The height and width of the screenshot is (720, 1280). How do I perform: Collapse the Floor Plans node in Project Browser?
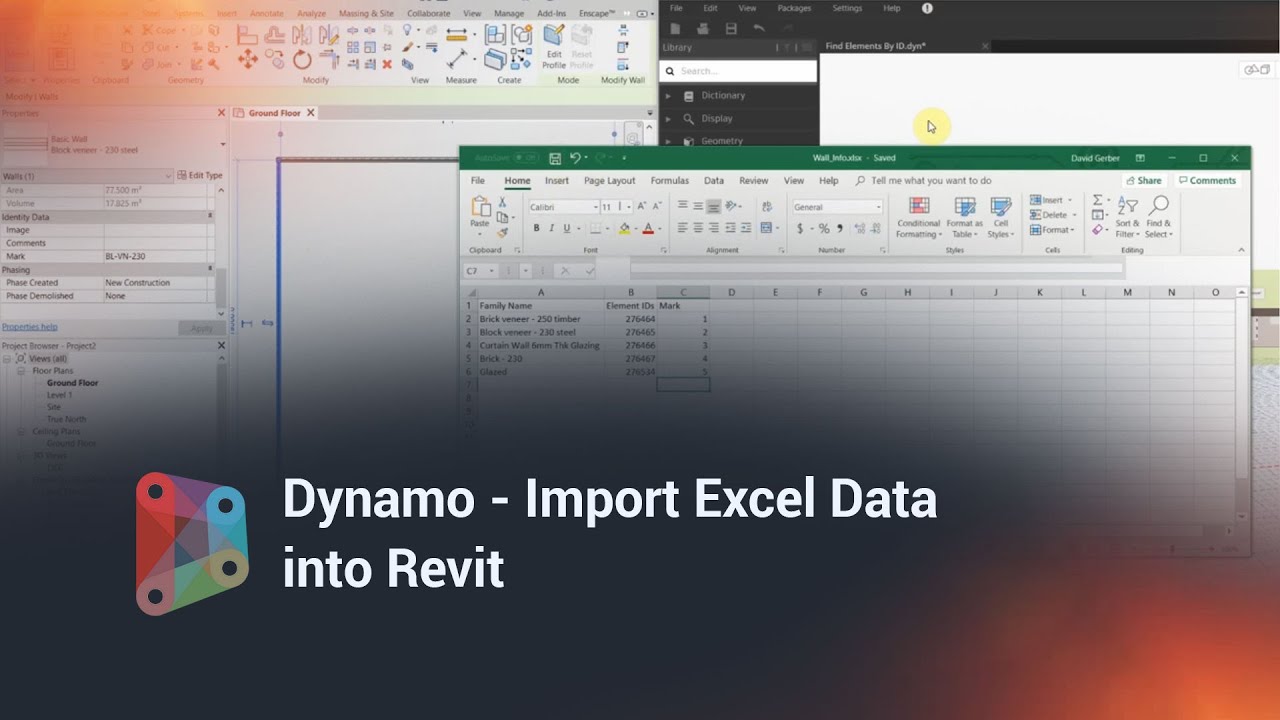point(23,371)
